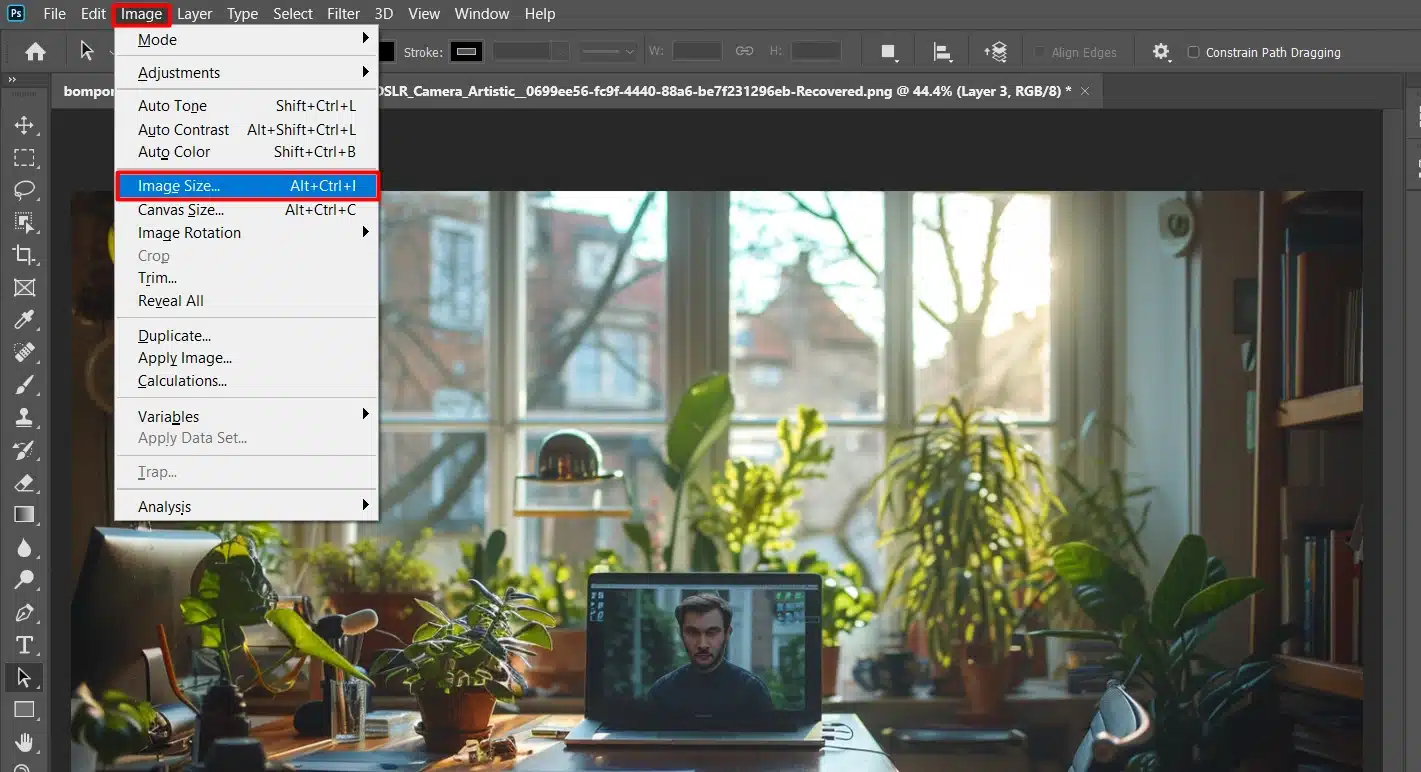Select the Spot Healing Brush tool
1421x772 pixels.
(x=24, y=352)
